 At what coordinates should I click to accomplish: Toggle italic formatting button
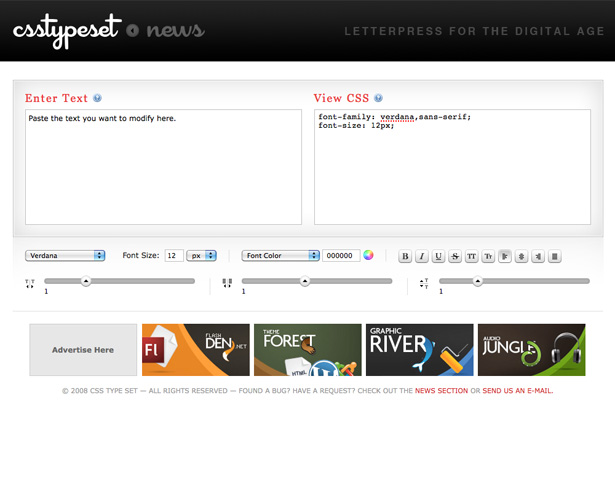click(x=422, y=256)
